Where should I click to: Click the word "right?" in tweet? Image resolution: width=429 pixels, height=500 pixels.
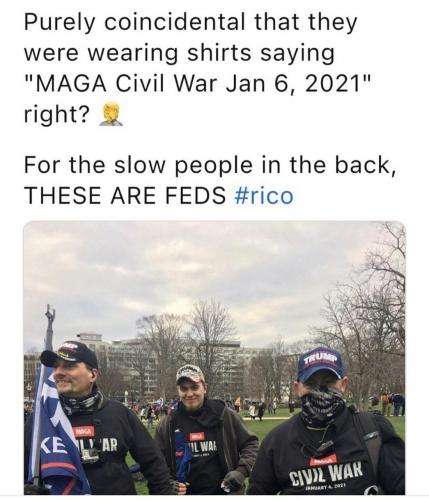click(57, 115)
